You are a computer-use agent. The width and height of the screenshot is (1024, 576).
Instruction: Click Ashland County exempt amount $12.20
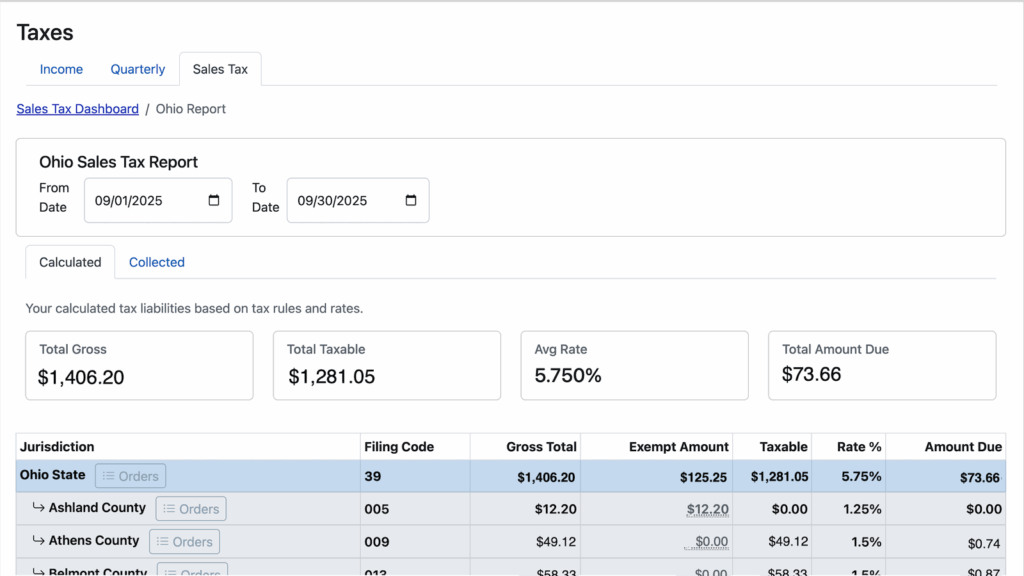pos(707,509)
